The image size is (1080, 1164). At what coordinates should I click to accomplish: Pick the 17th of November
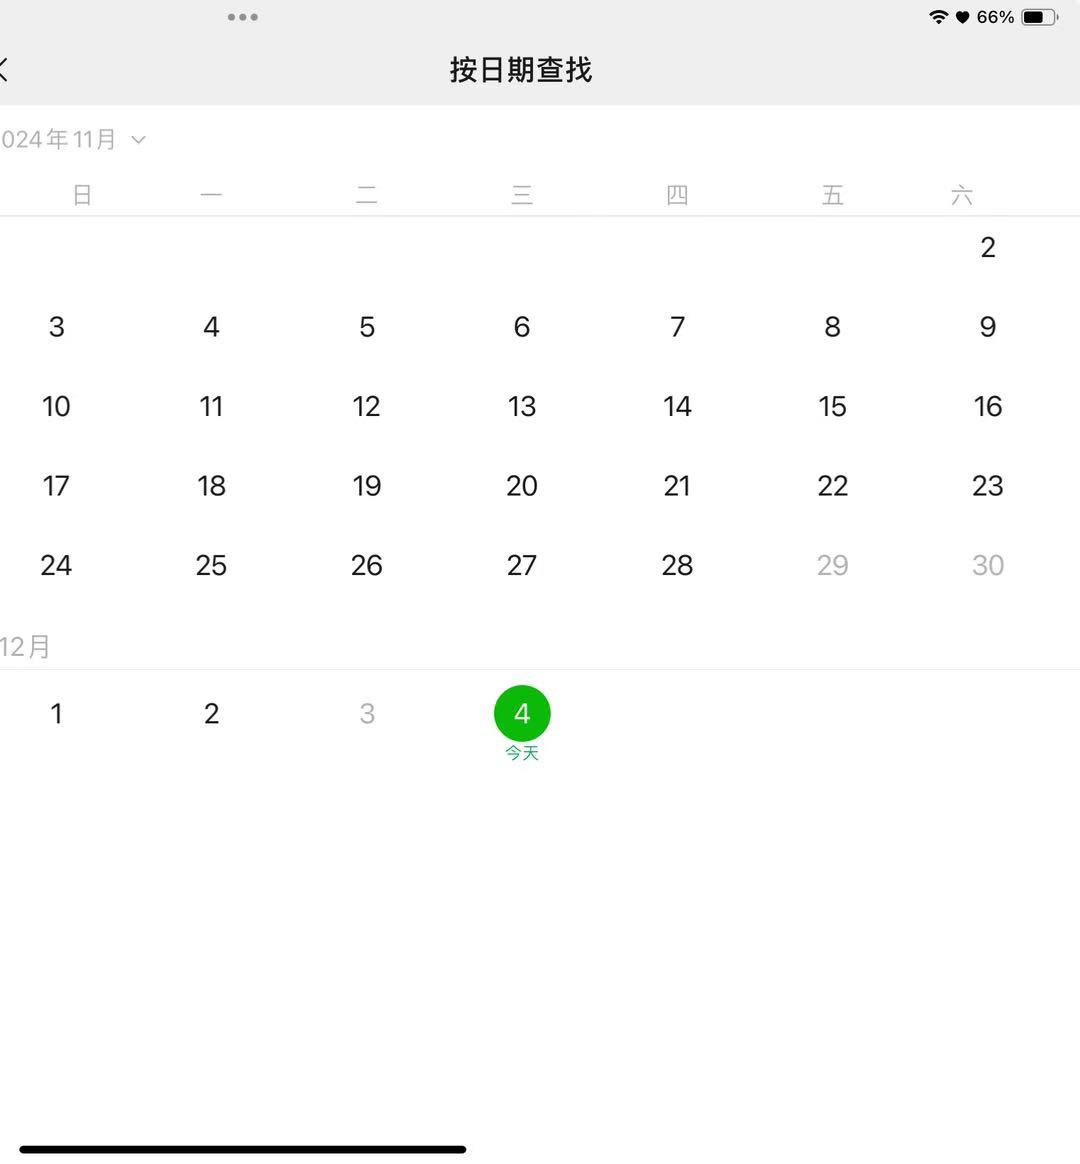coord(56,485)
